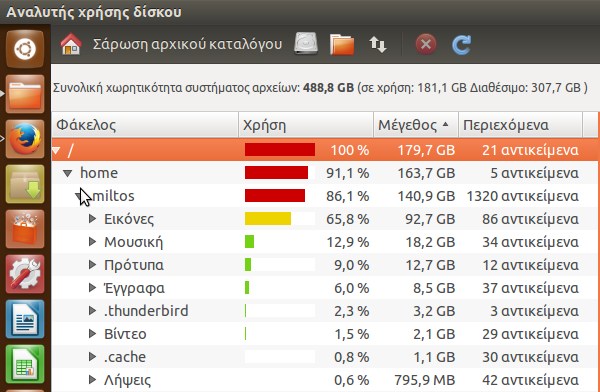Viewport: 600px width, 392px height.
Task: Sort by Μέγεθος column header
Action: [x=416, y=125]
